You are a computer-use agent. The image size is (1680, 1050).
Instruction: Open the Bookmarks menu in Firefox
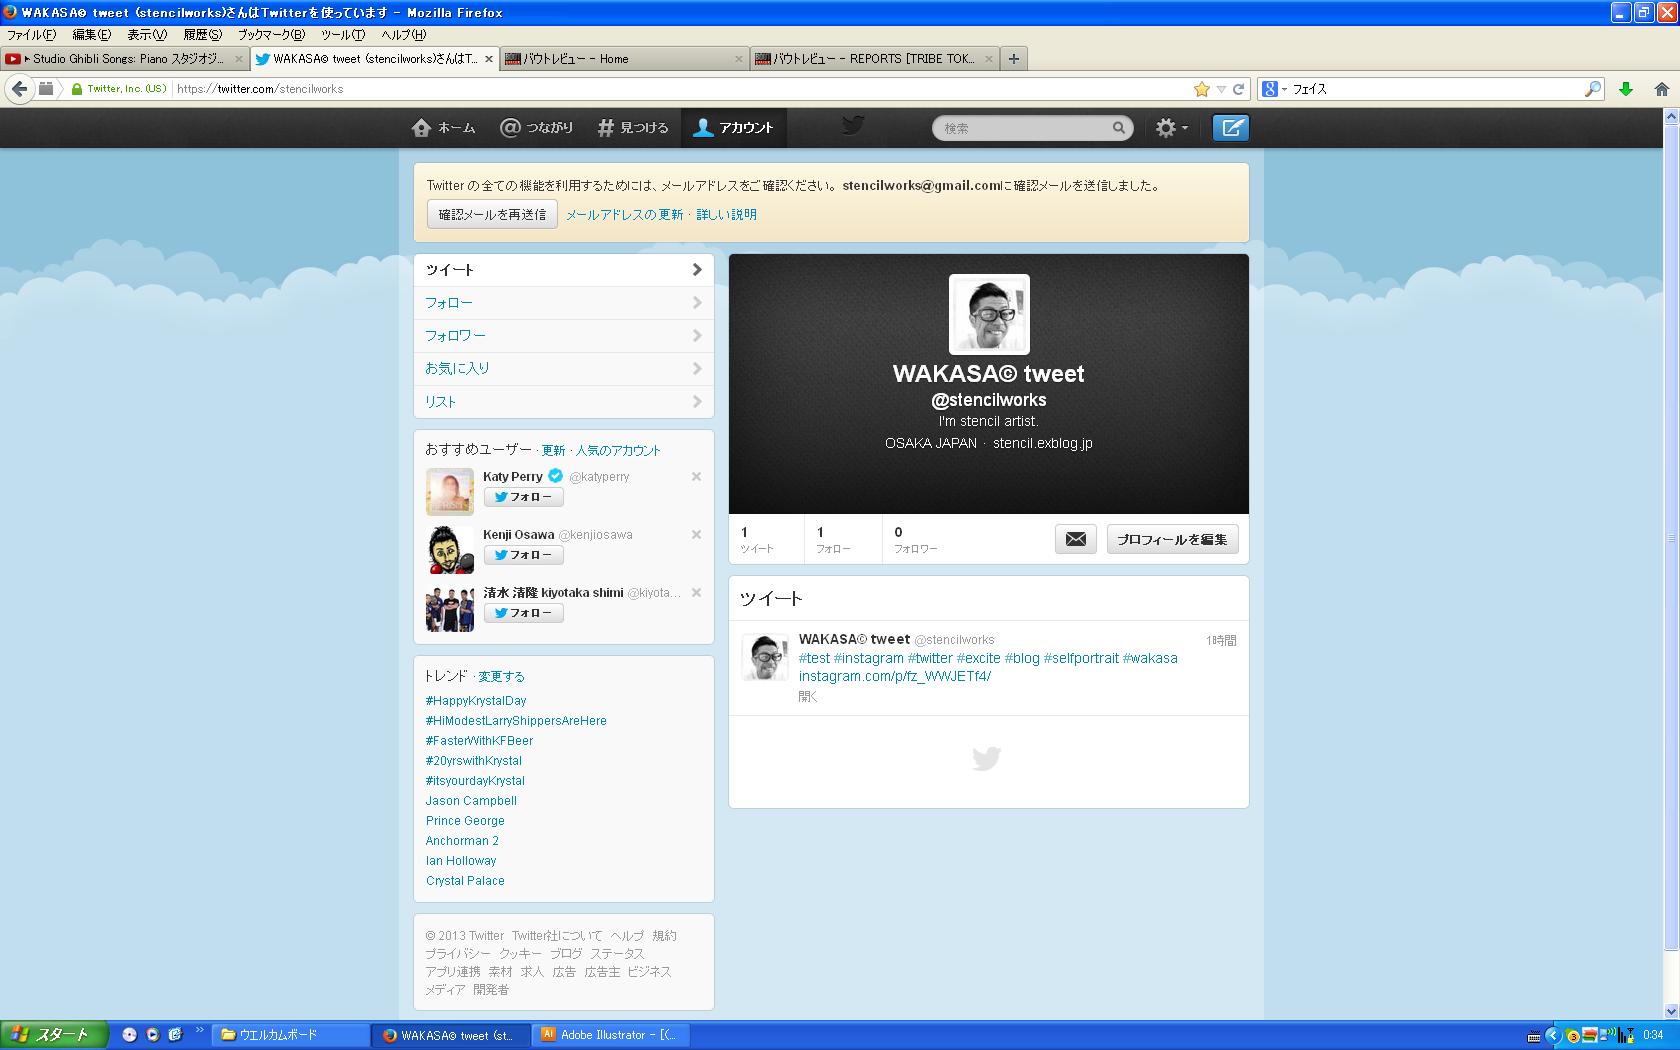(270, 35)
